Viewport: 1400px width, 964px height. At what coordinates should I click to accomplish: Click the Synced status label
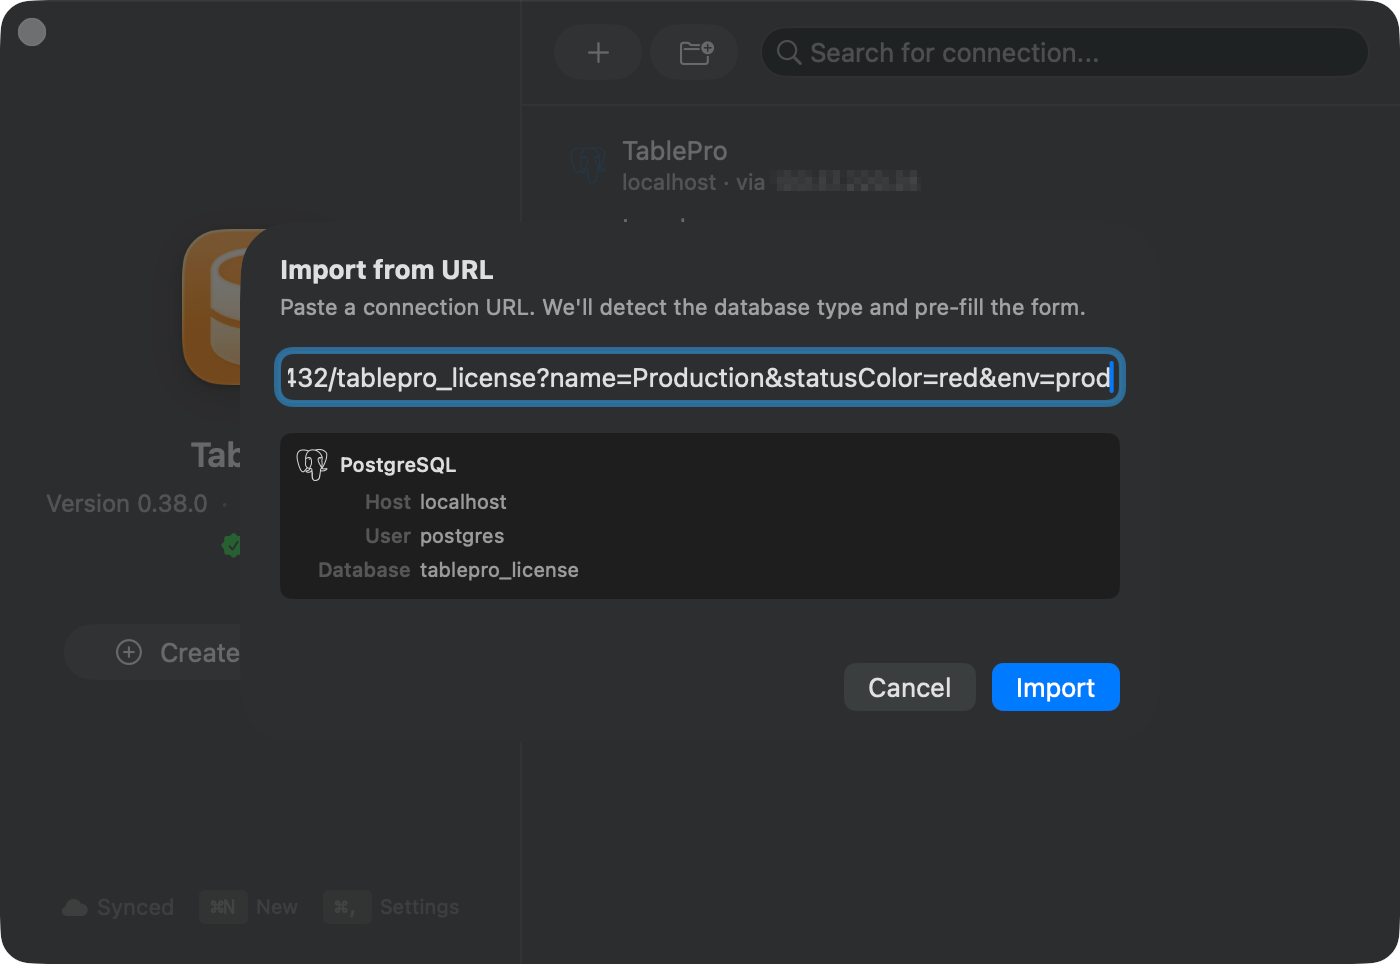click(135, 907)
